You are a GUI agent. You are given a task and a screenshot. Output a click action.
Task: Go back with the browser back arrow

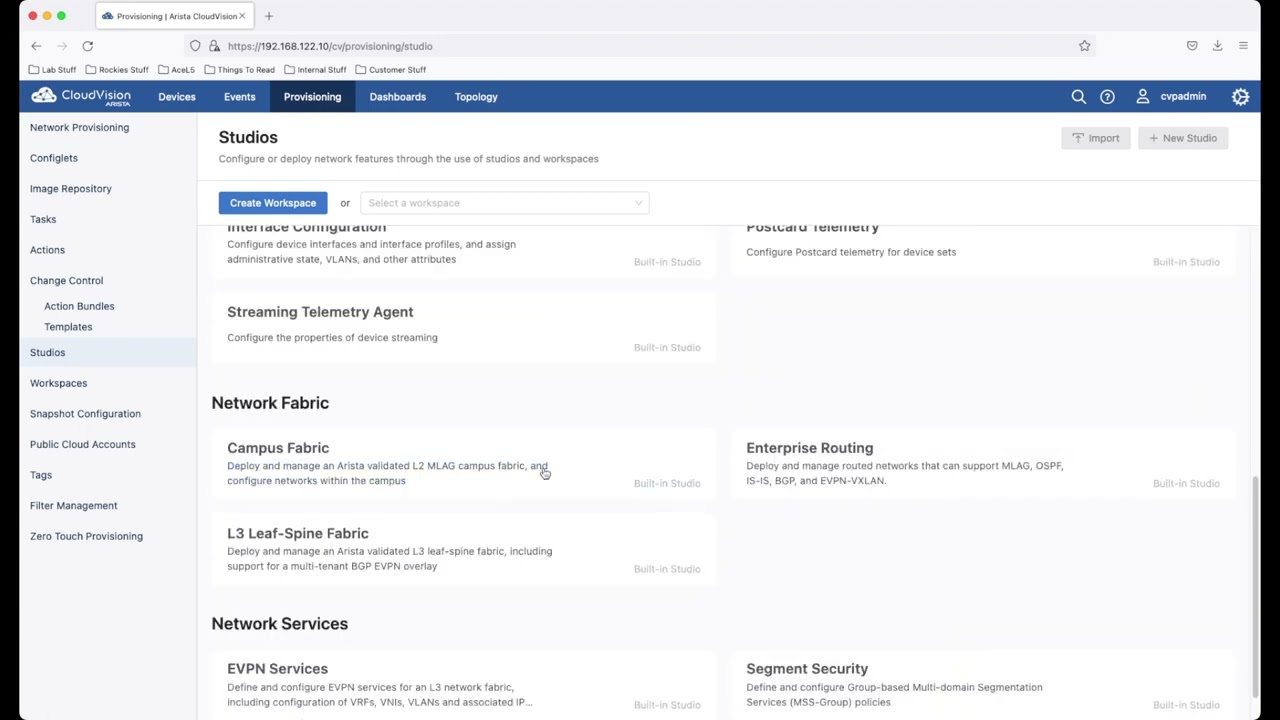coord(36,46)
